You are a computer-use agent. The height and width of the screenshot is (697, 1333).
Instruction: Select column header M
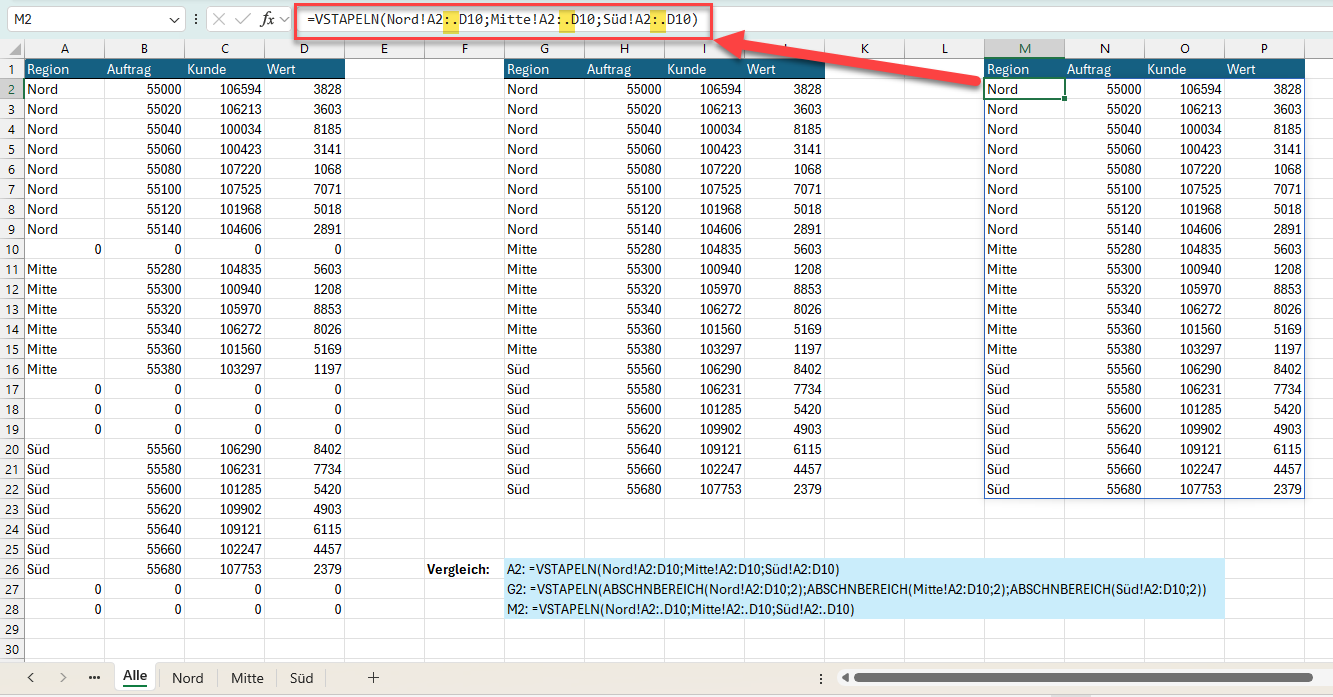pyautogui.click(x=1024, y=49)
